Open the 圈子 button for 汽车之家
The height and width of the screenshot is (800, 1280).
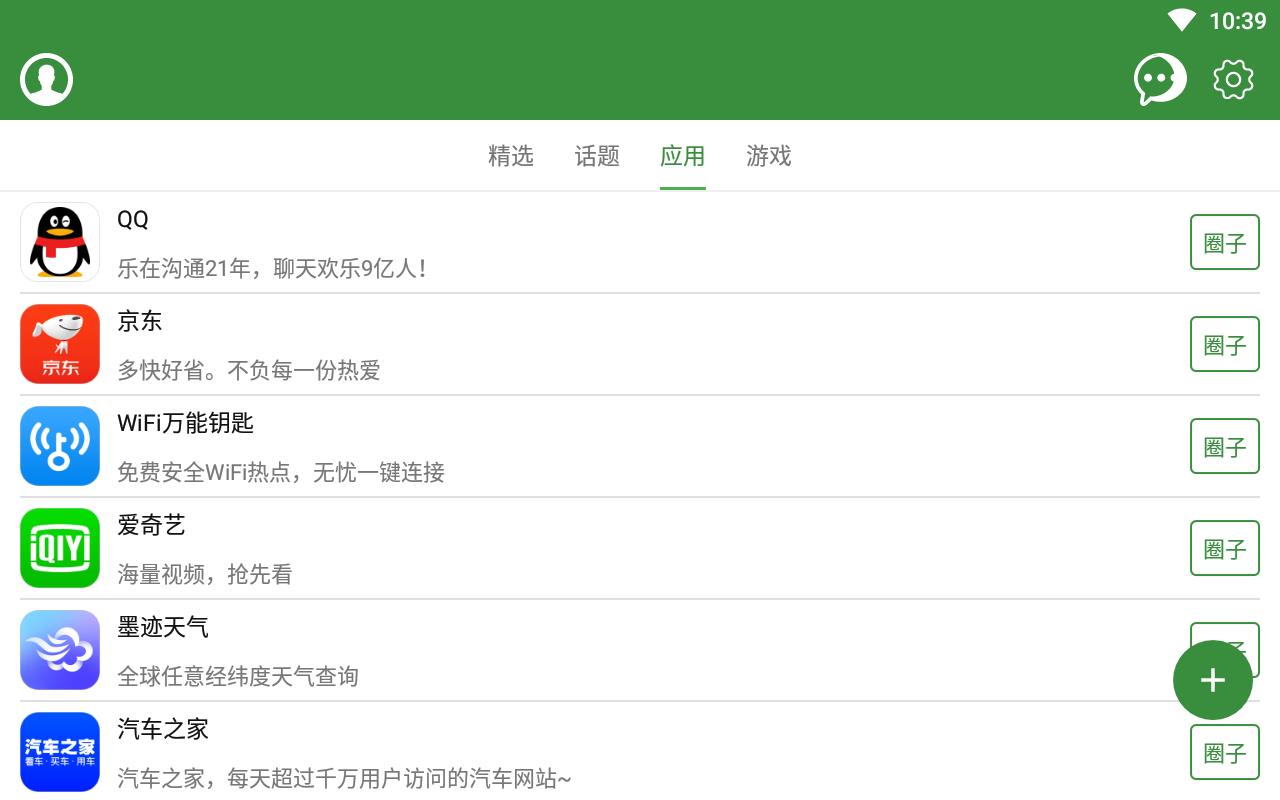coord(1225,752)
